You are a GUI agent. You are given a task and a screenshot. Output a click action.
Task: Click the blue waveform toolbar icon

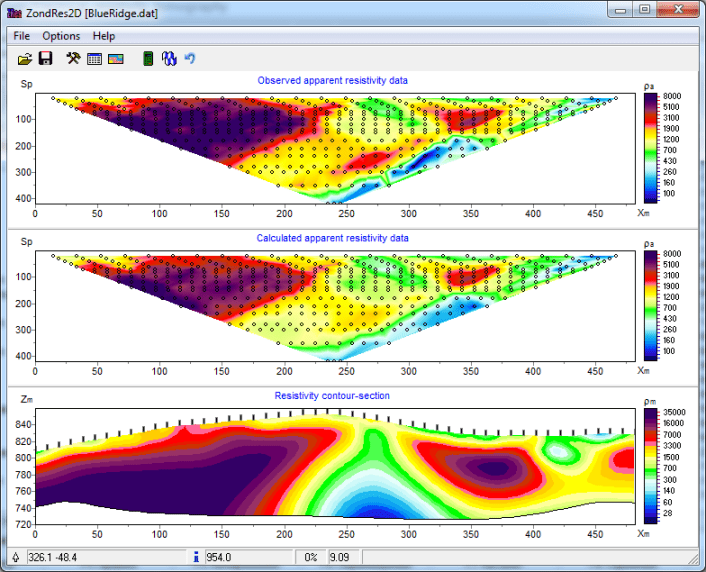point(169,59)
